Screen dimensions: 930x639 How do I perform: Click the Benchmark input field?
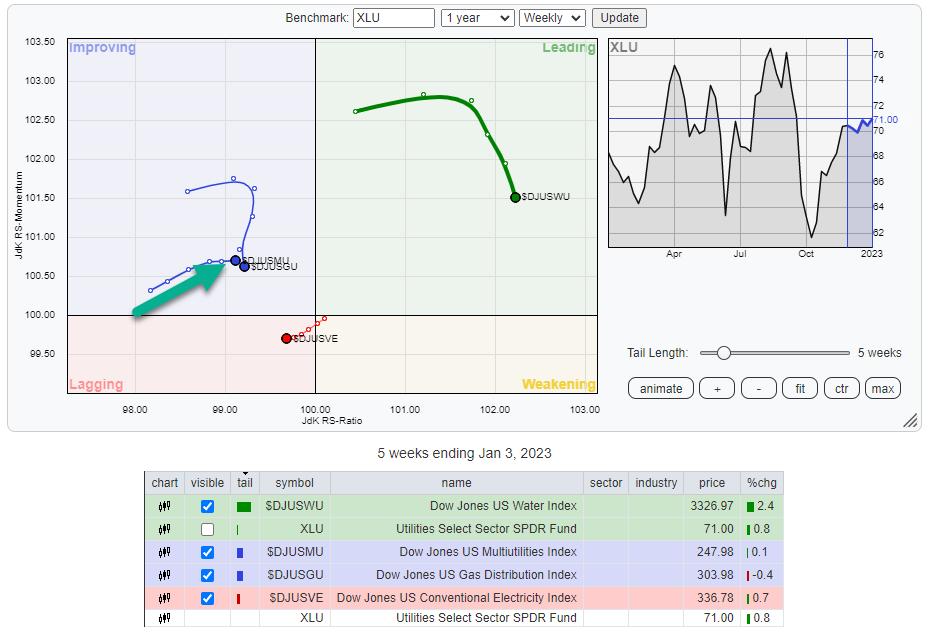coord(394,18)
